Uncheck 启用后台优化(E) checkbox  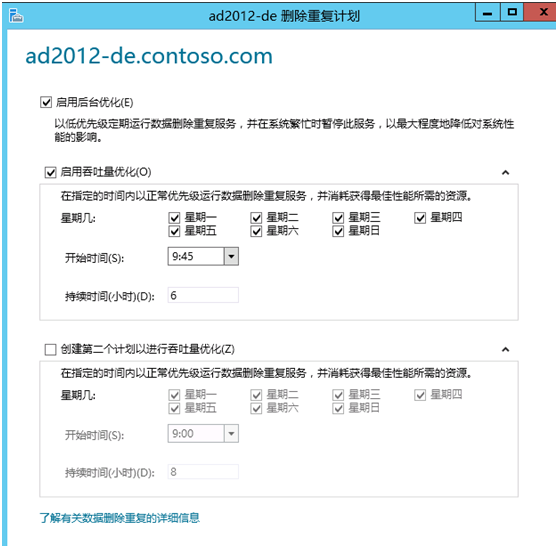point(46,102)
